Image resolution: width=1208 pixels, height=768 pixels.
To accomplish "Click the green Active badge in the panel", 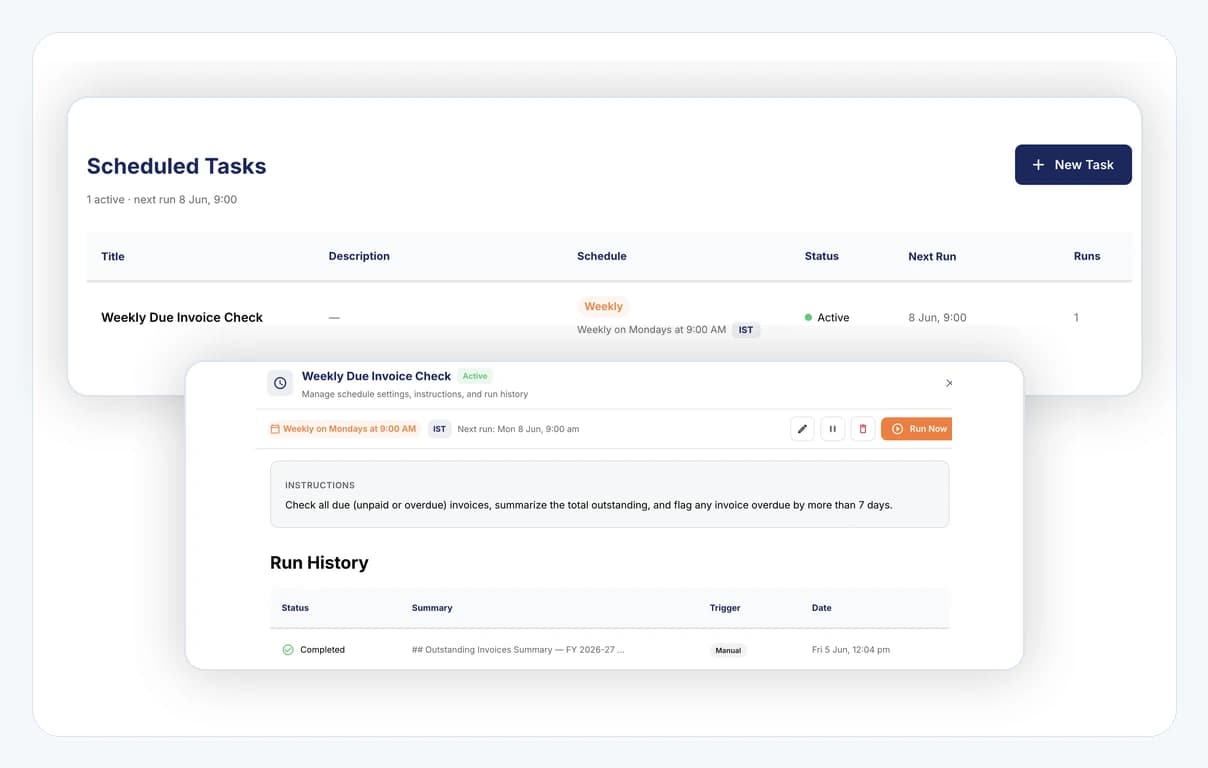I will point(475,376).
